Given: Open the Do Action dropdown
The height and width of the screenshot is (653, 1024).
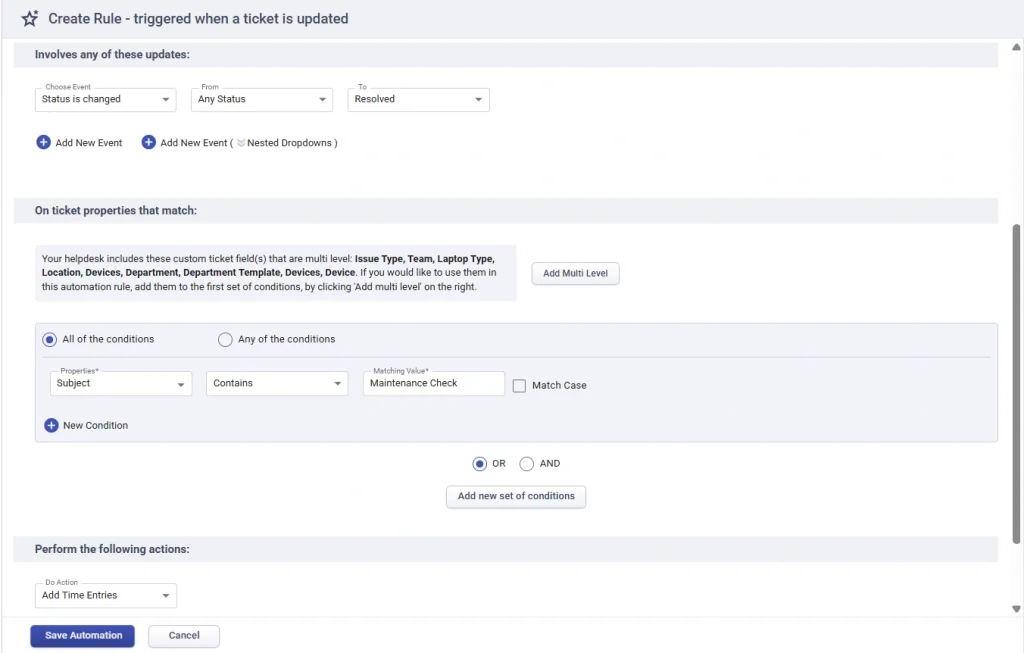Looking at the screenshot, I should [106, 596].
